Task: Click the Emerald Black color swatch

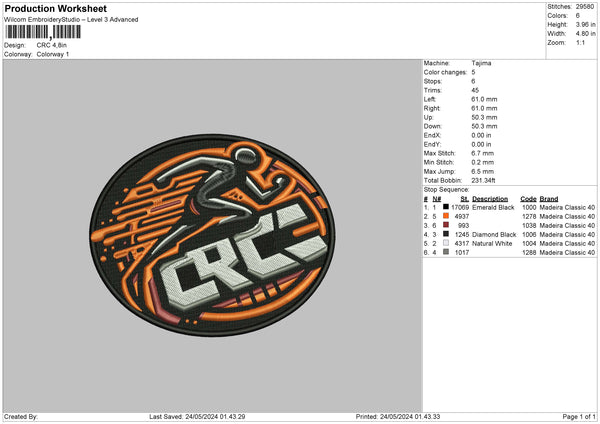Action: pos(446,207)
